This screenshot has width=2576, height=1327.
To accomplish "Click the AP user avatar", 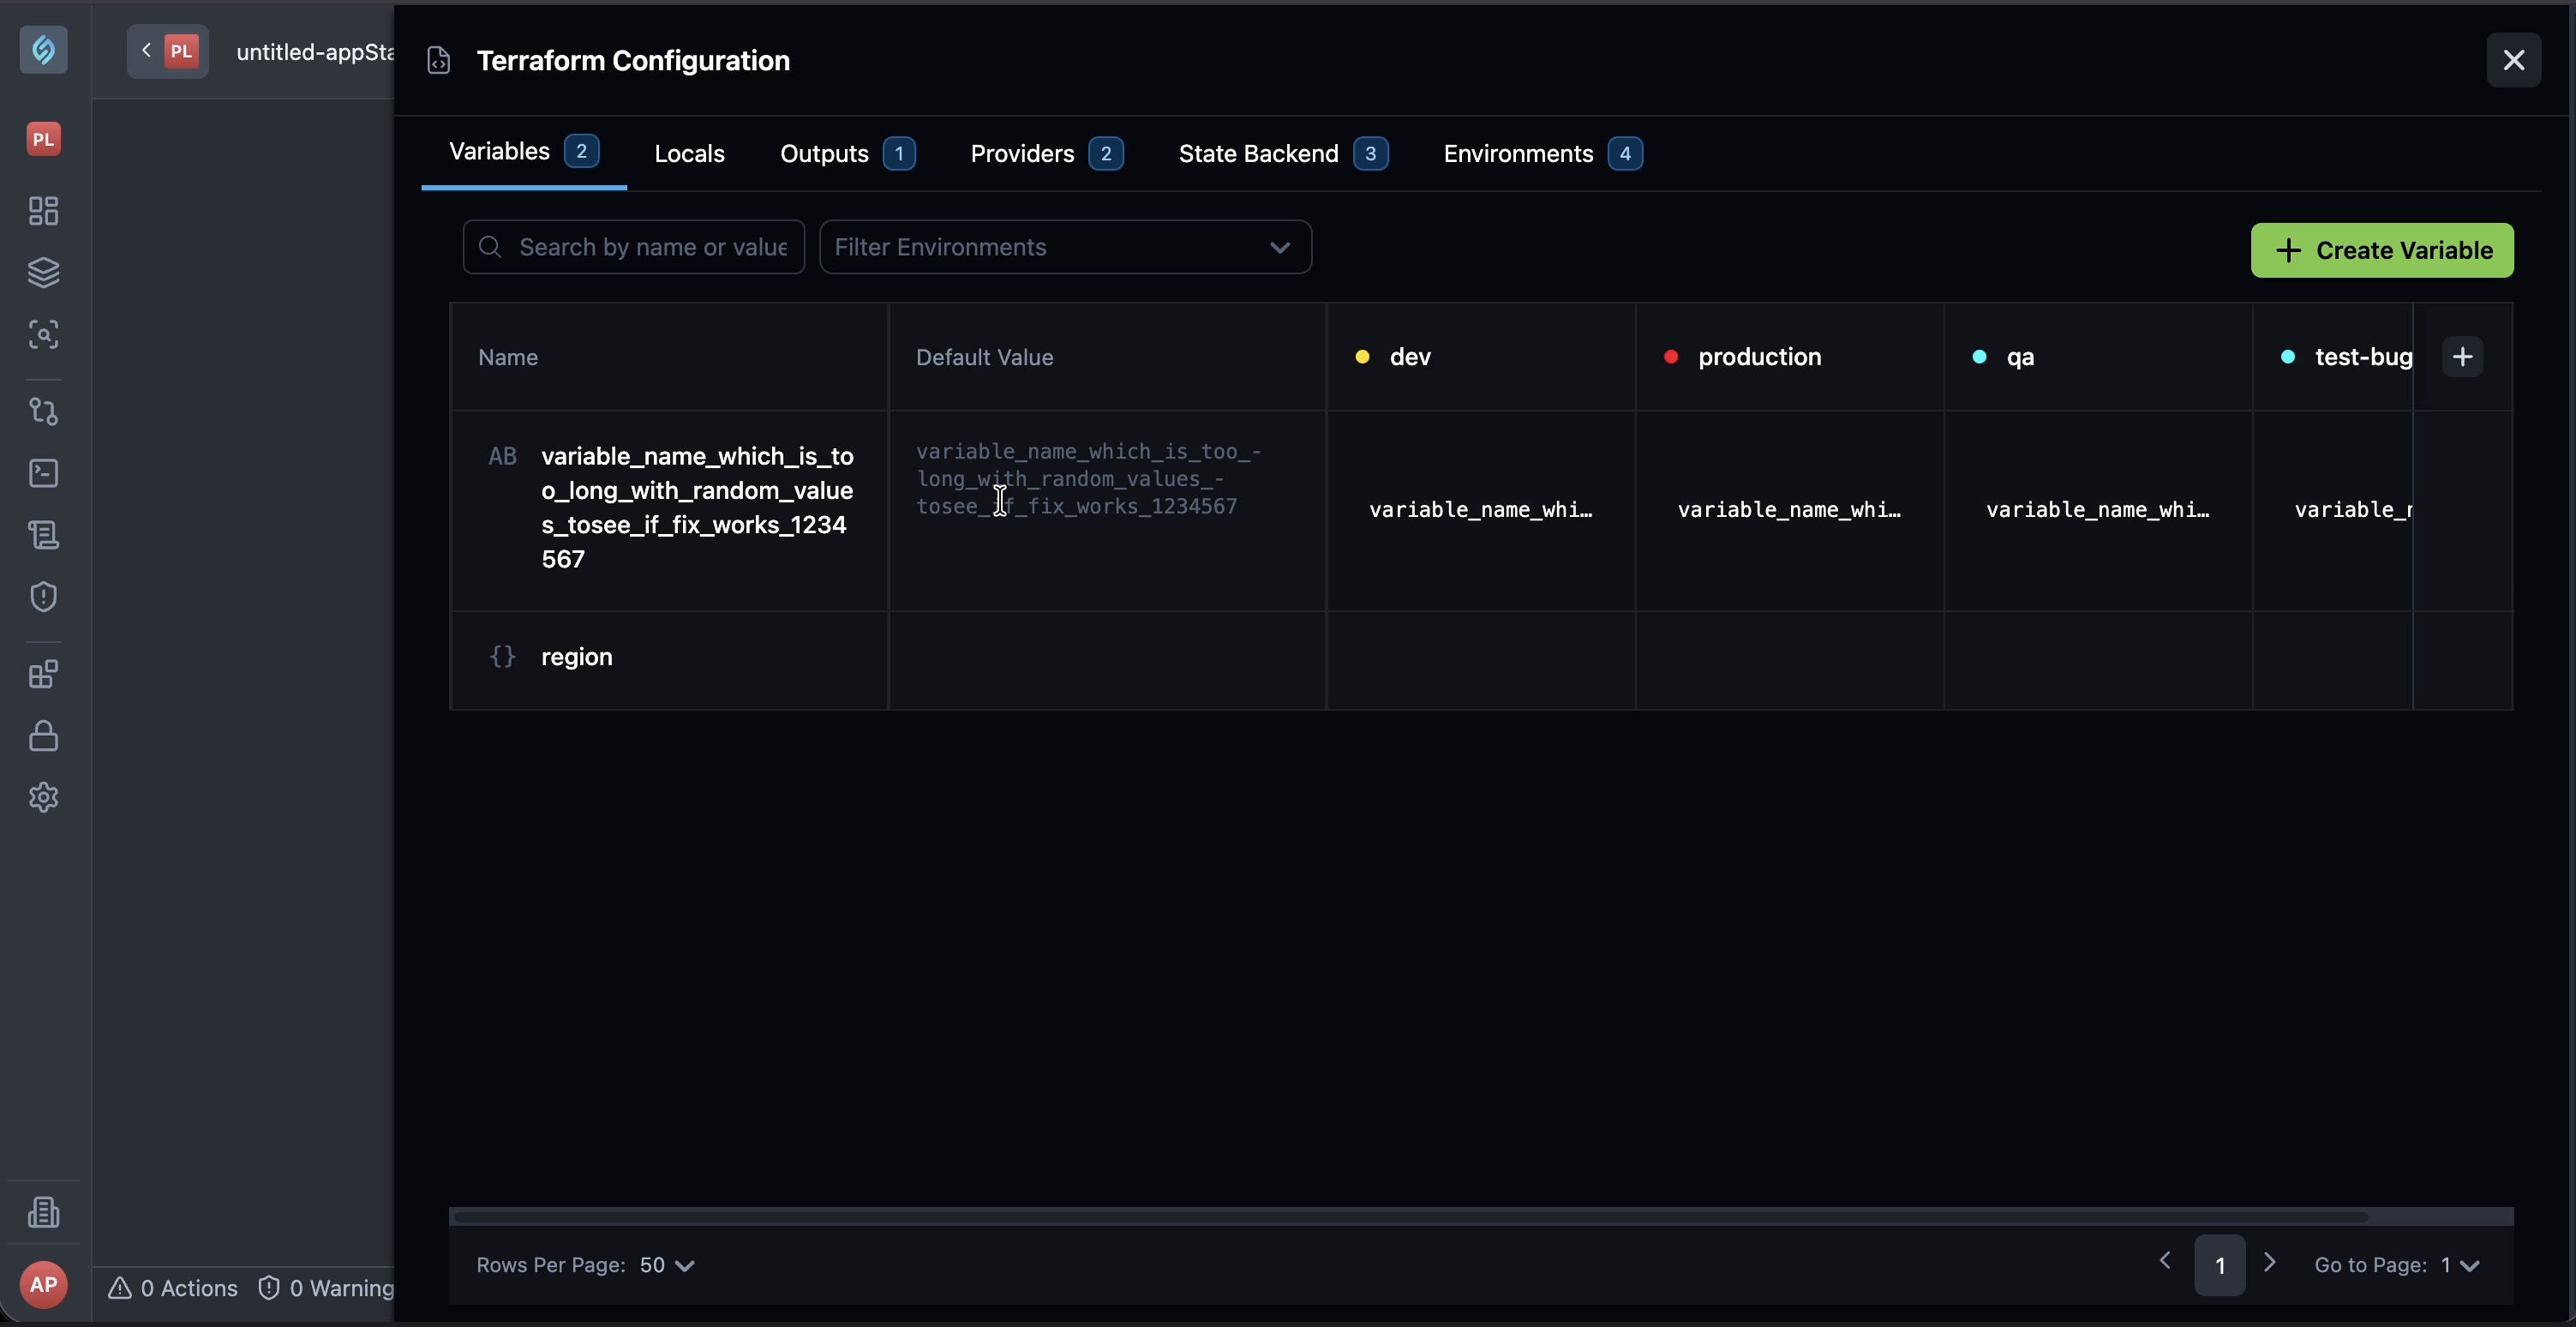I will click(x=43, y=1285).
